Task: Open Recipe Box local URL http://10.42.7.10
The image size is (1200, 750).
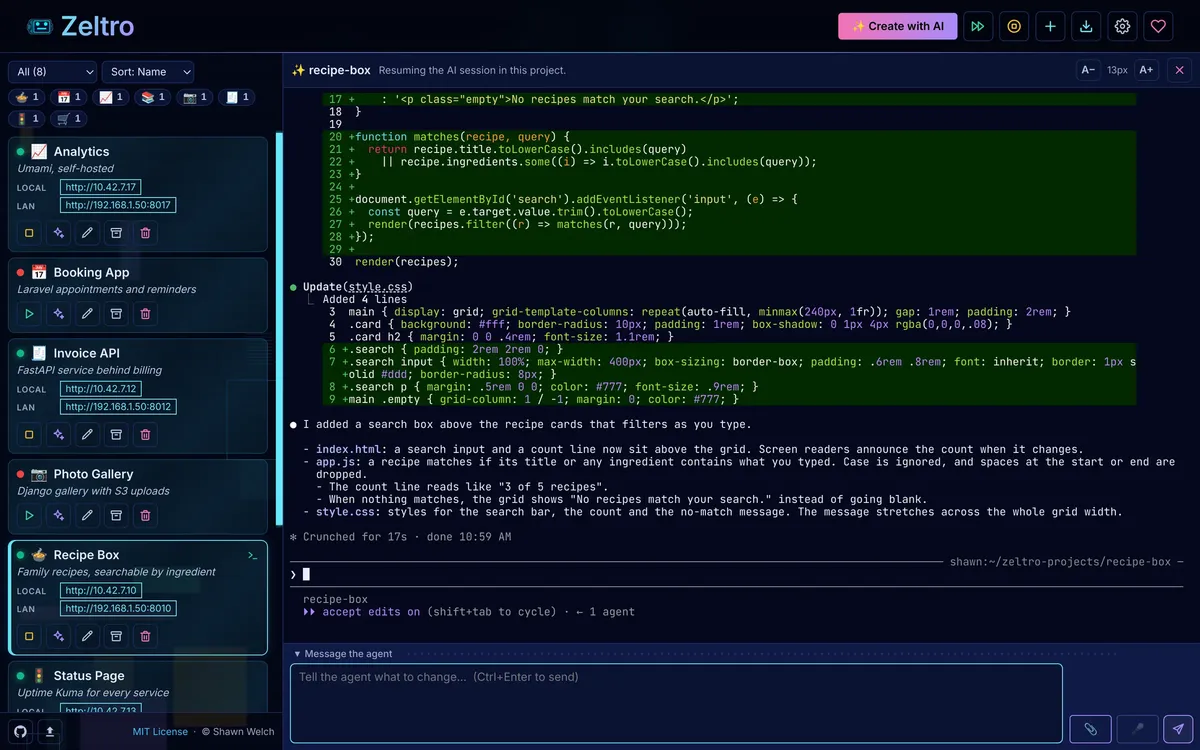Action: [x=101, y=591]
